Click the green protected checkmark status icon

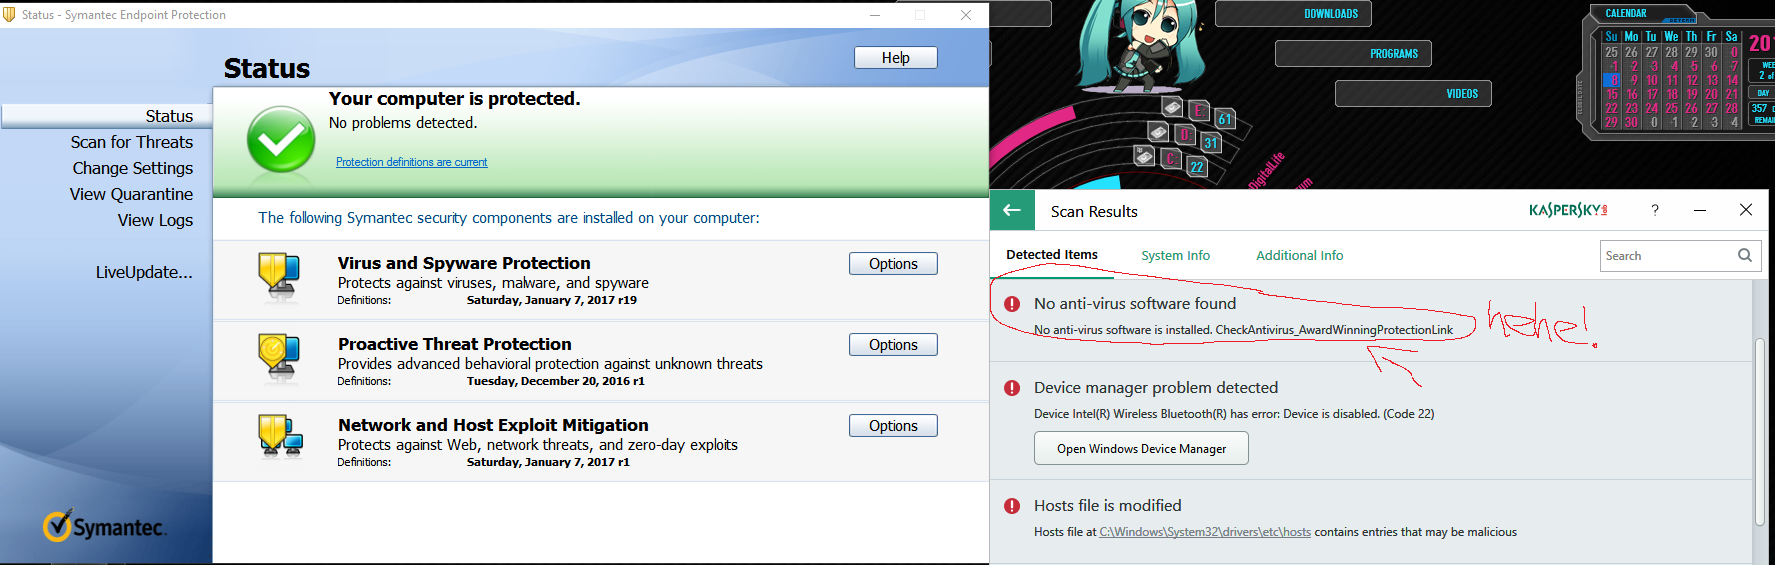pos(281,140)
